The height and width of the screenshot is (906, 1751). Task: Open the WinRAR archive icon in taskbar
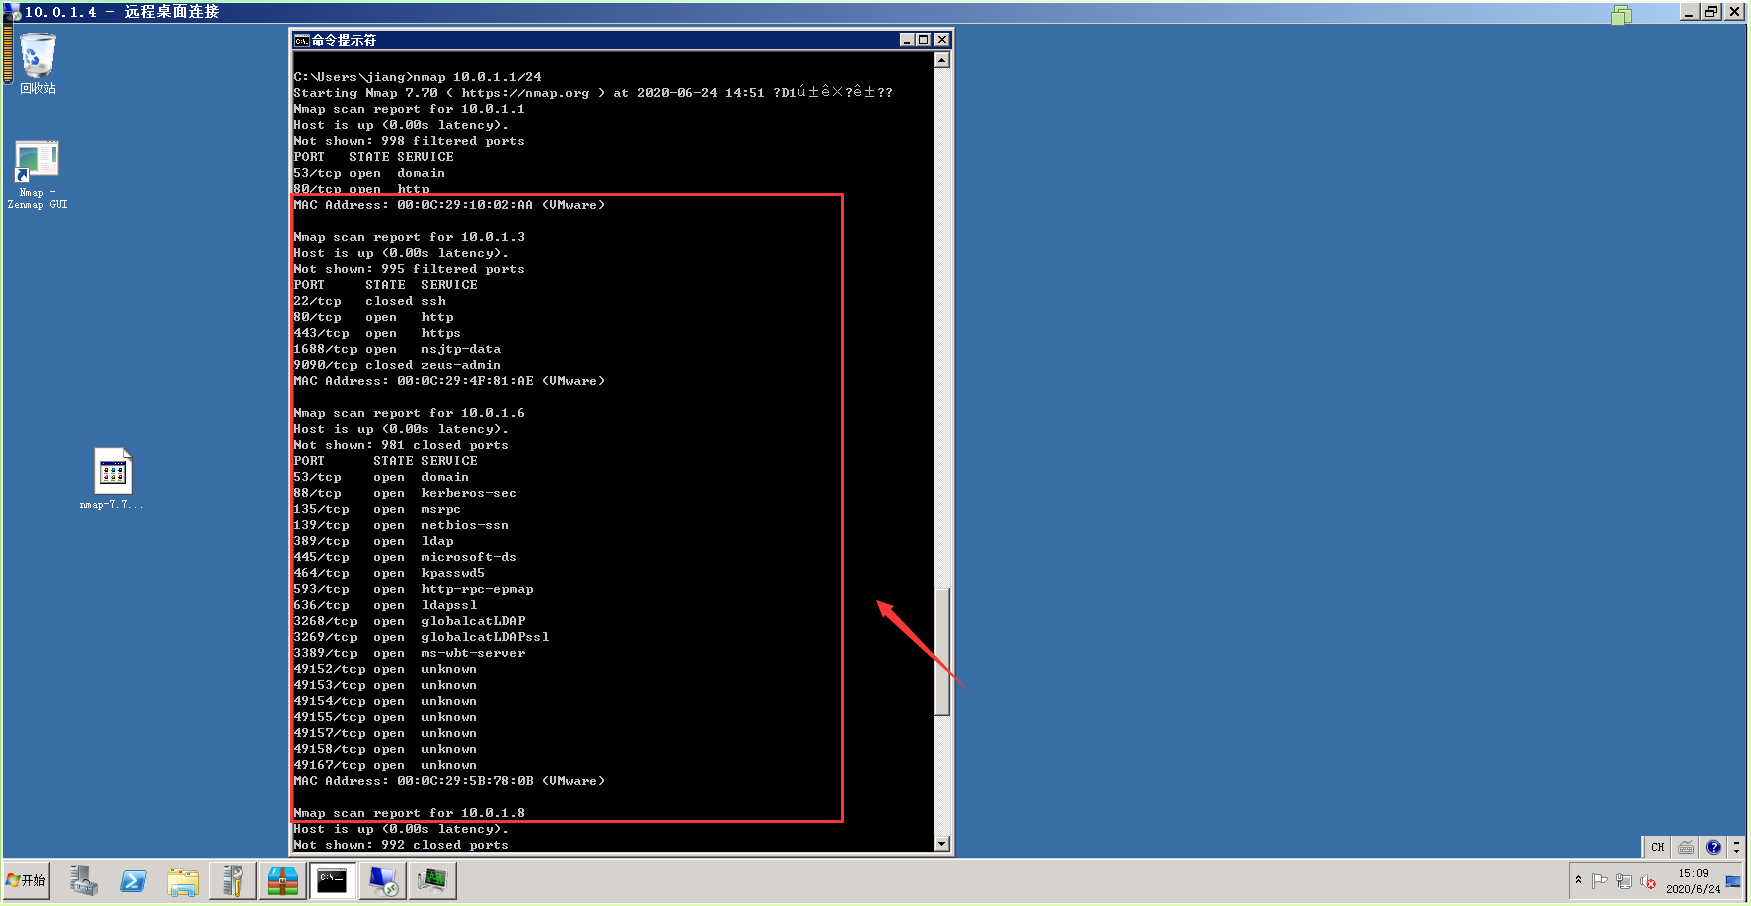[283, 881]
